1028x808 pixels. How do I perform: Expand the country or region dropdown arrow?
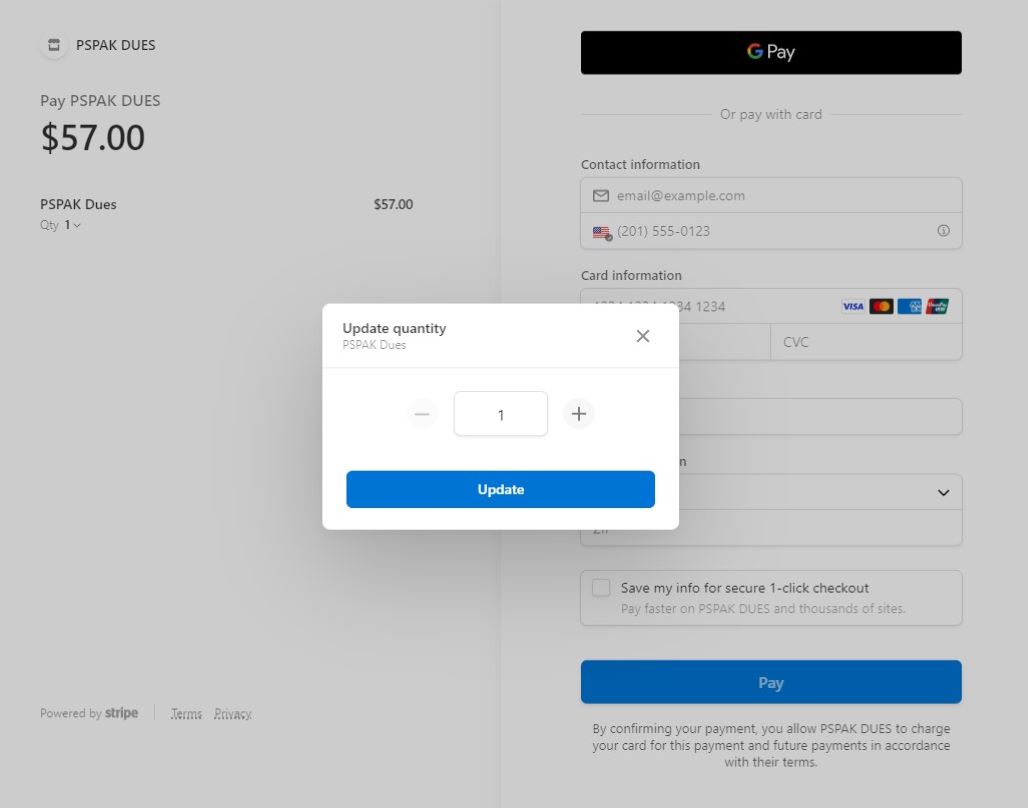(x=943, y=493)
